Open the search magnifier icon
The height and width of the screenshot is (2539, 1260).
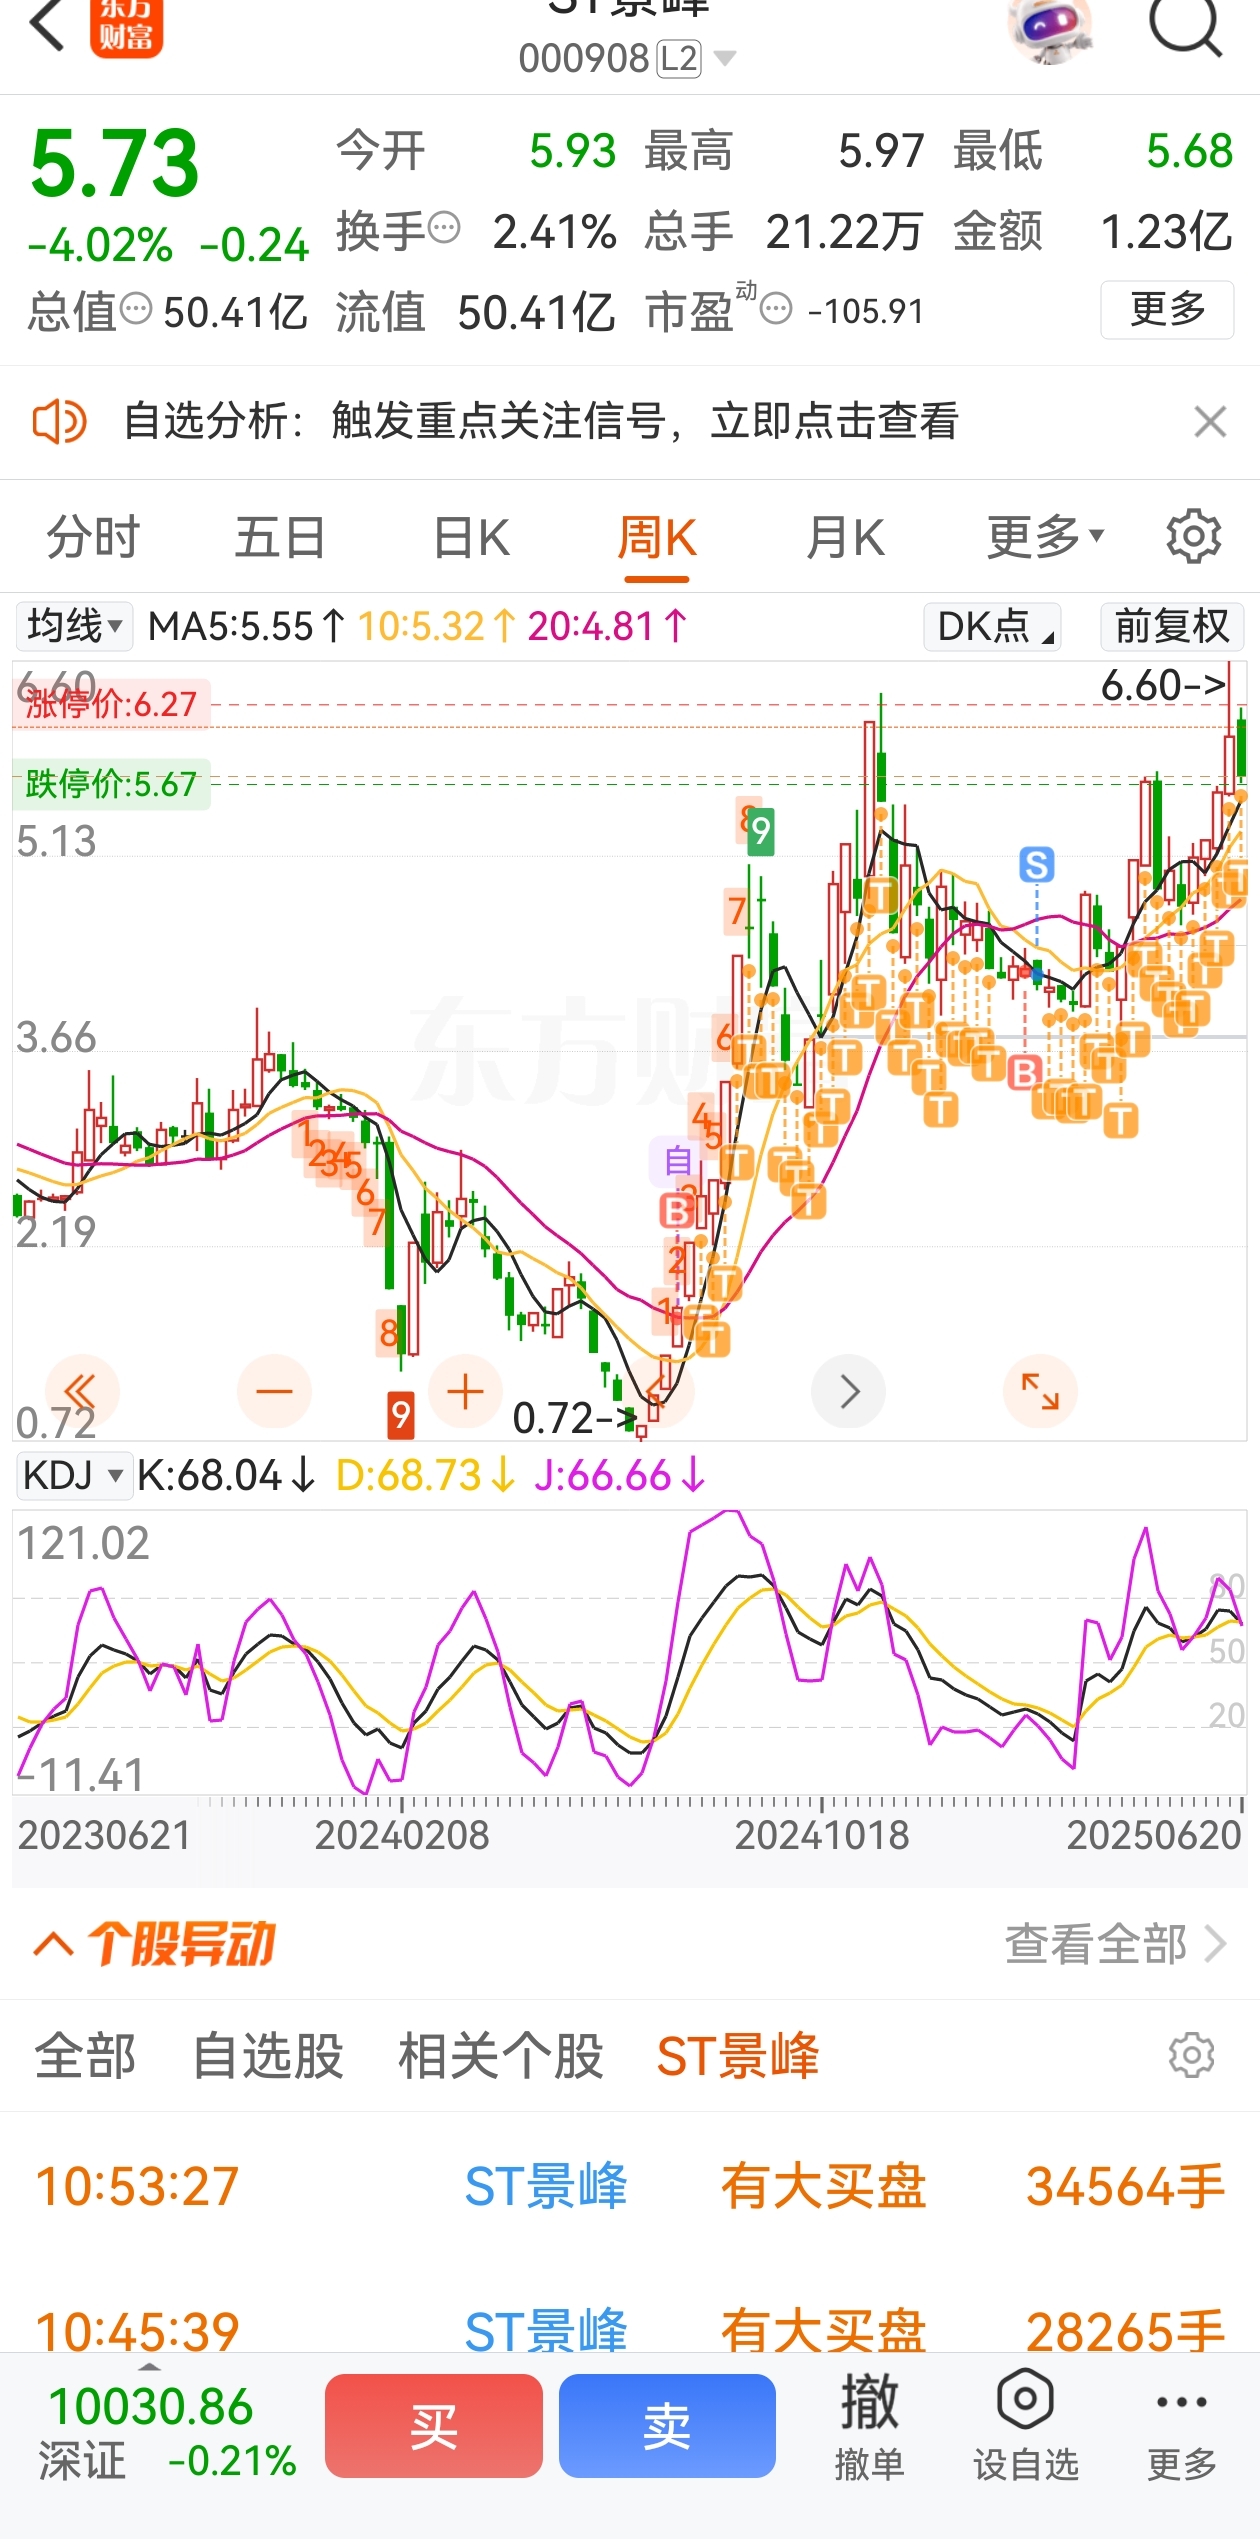coord(1186,24)
